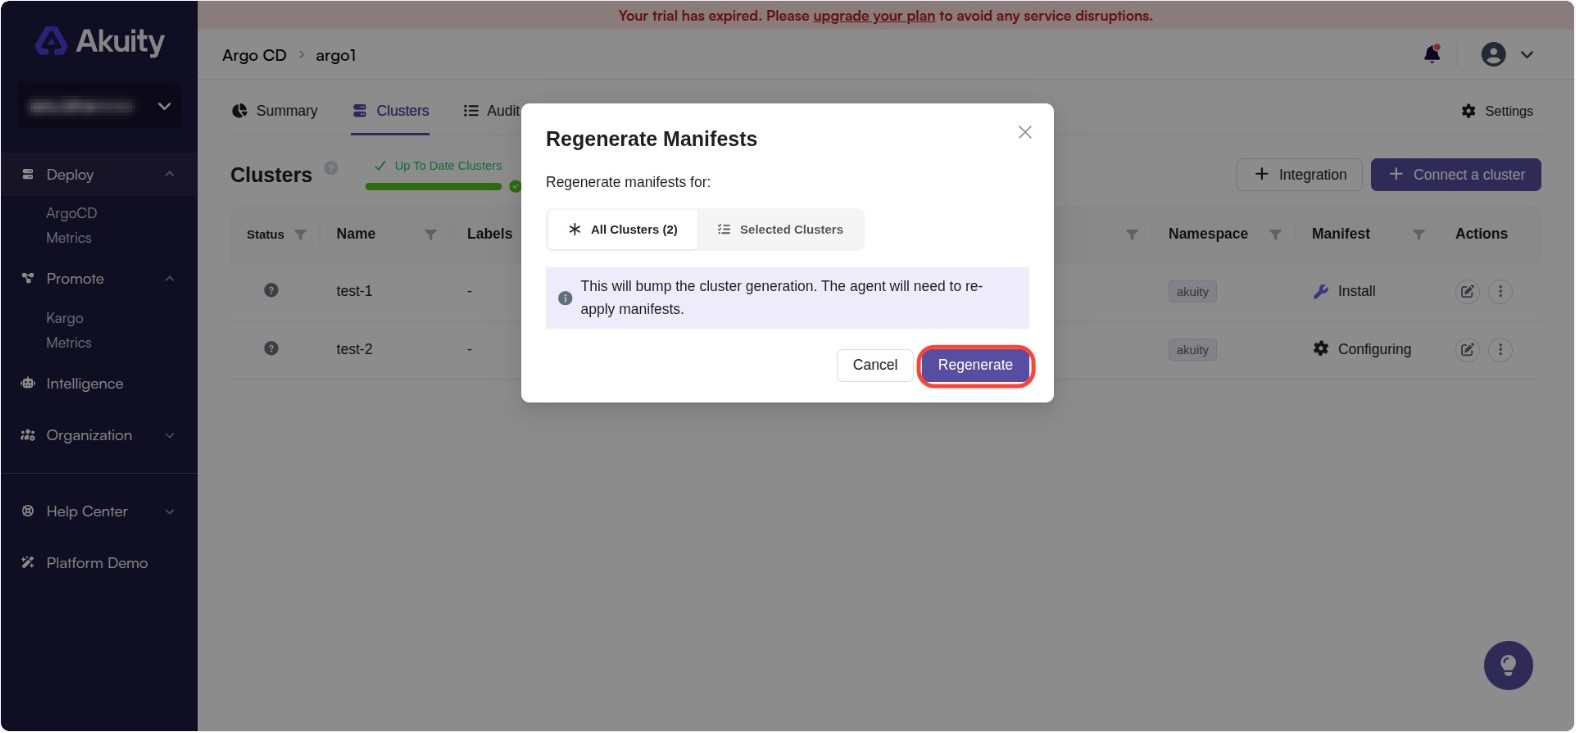Screen dimensions: 1576x733
Task: Click status icon for test-1
Action: pos(271,290)
